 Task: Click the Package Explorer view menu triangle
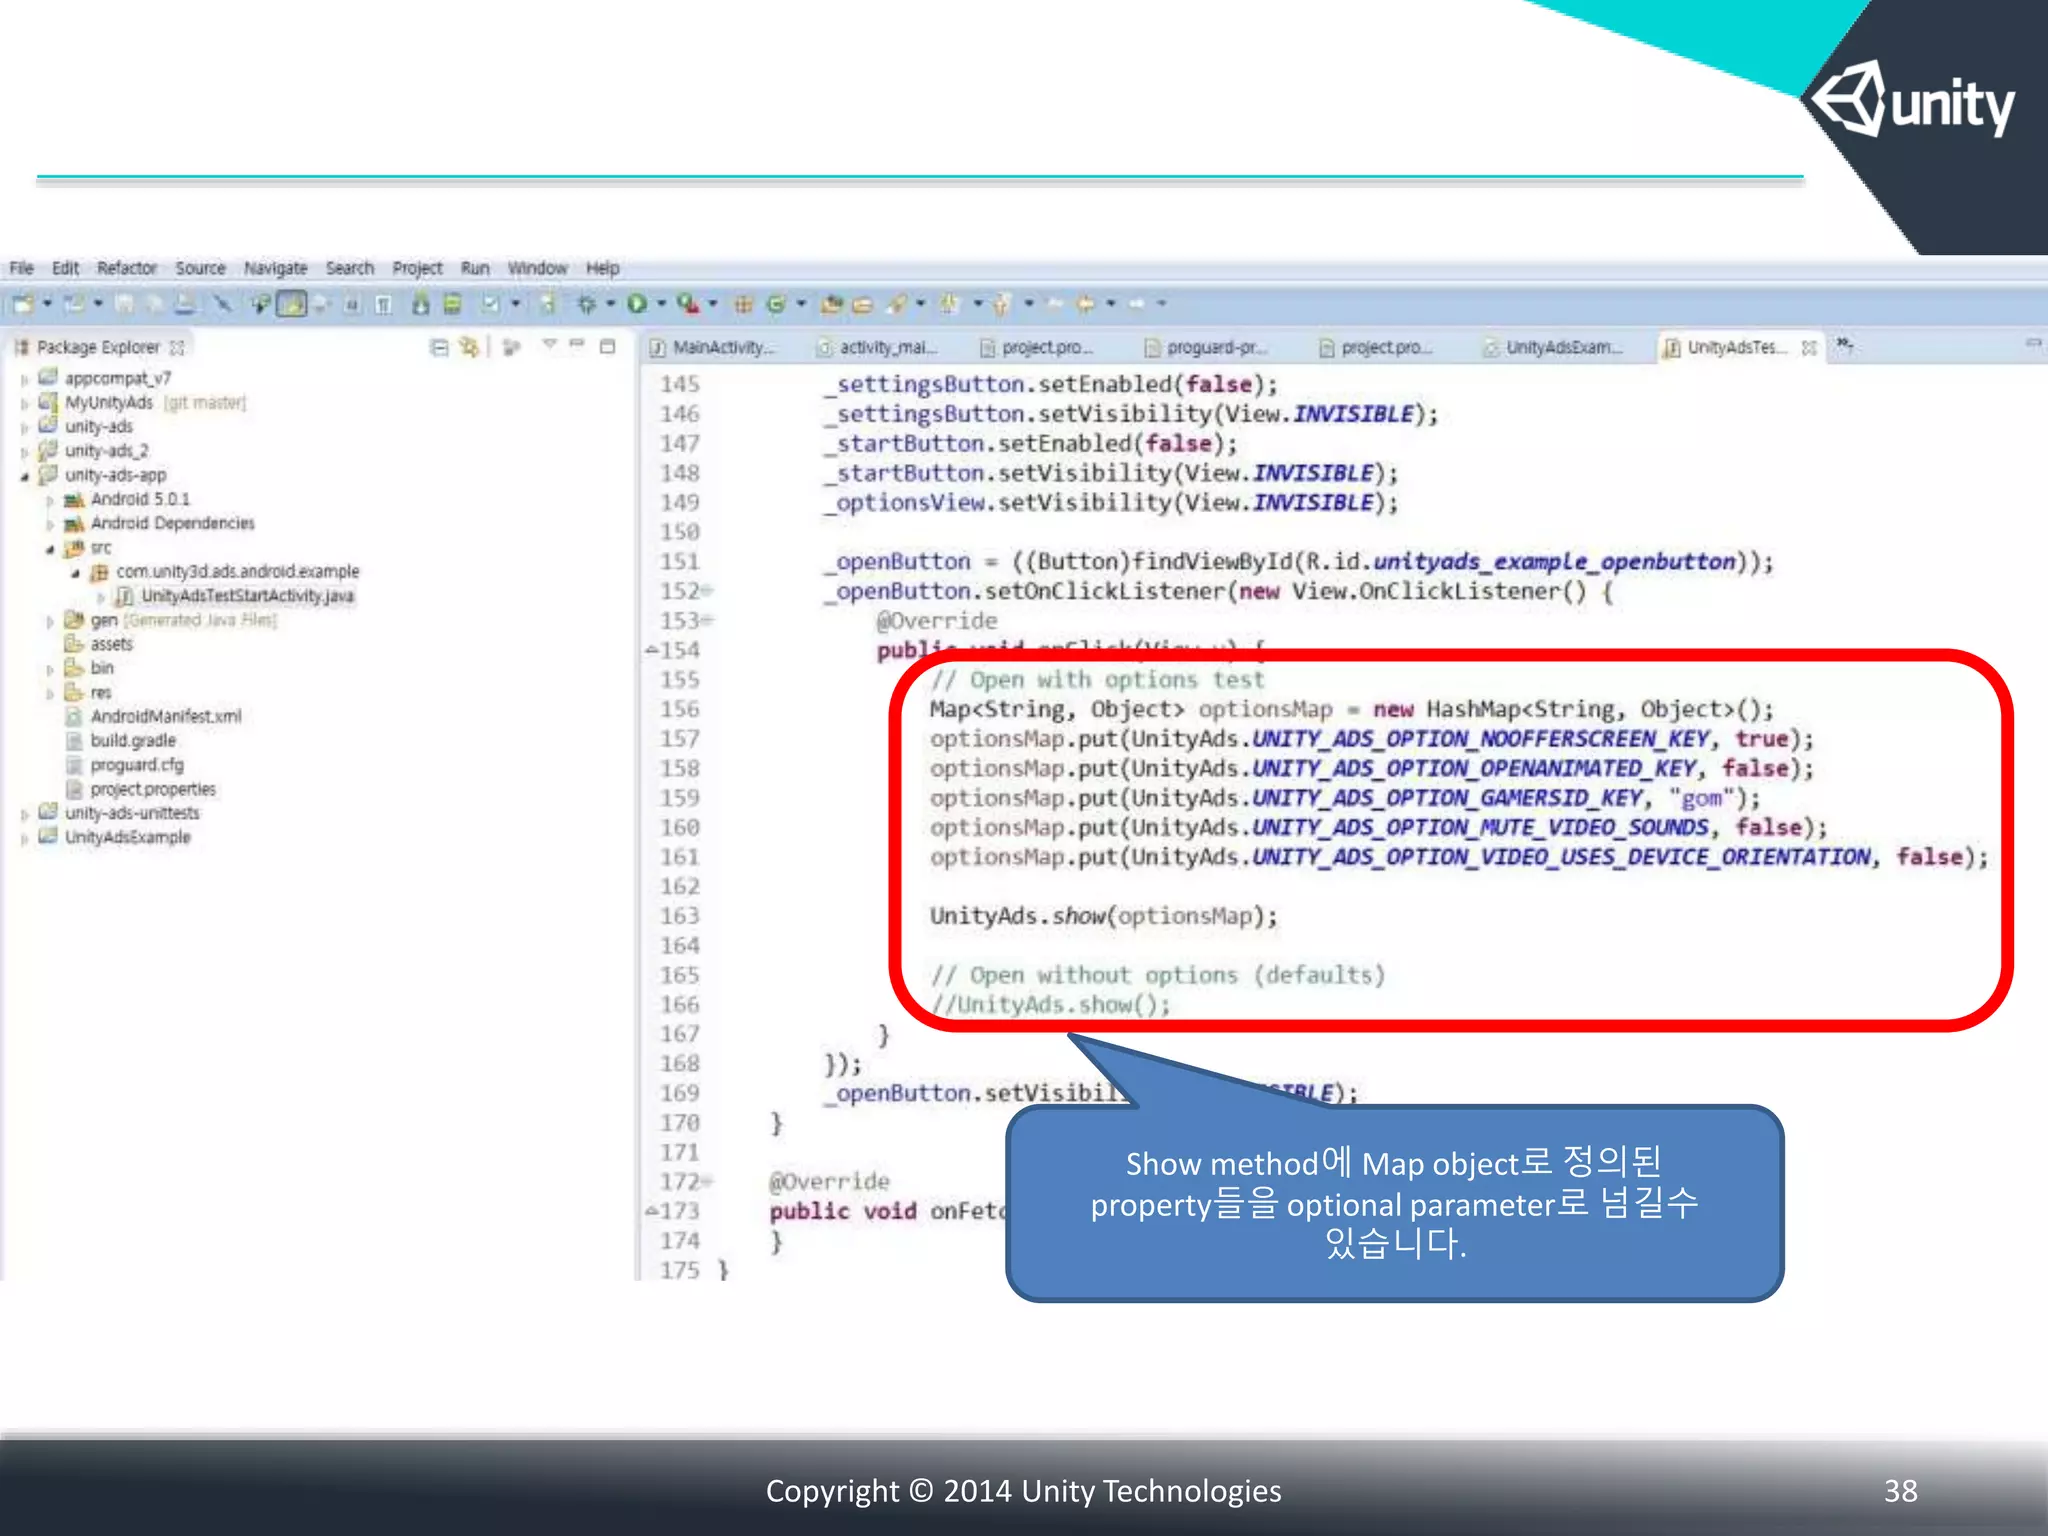click(548, 345)
